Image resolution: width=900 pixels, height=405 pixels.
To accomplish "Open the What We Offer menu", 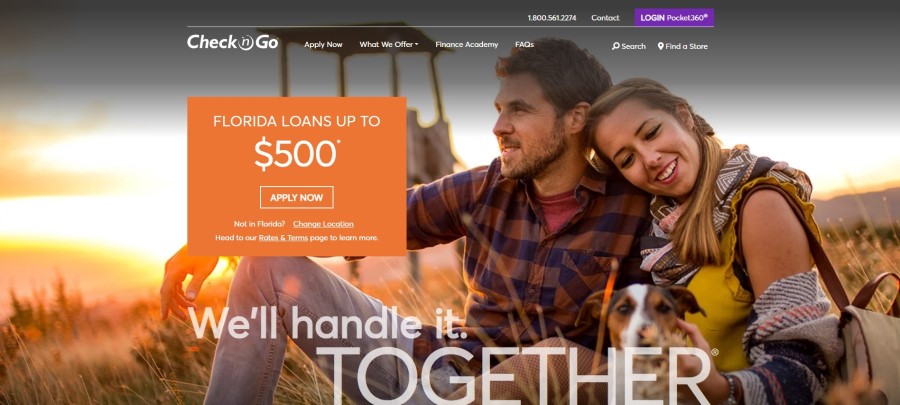I will 389,44.
